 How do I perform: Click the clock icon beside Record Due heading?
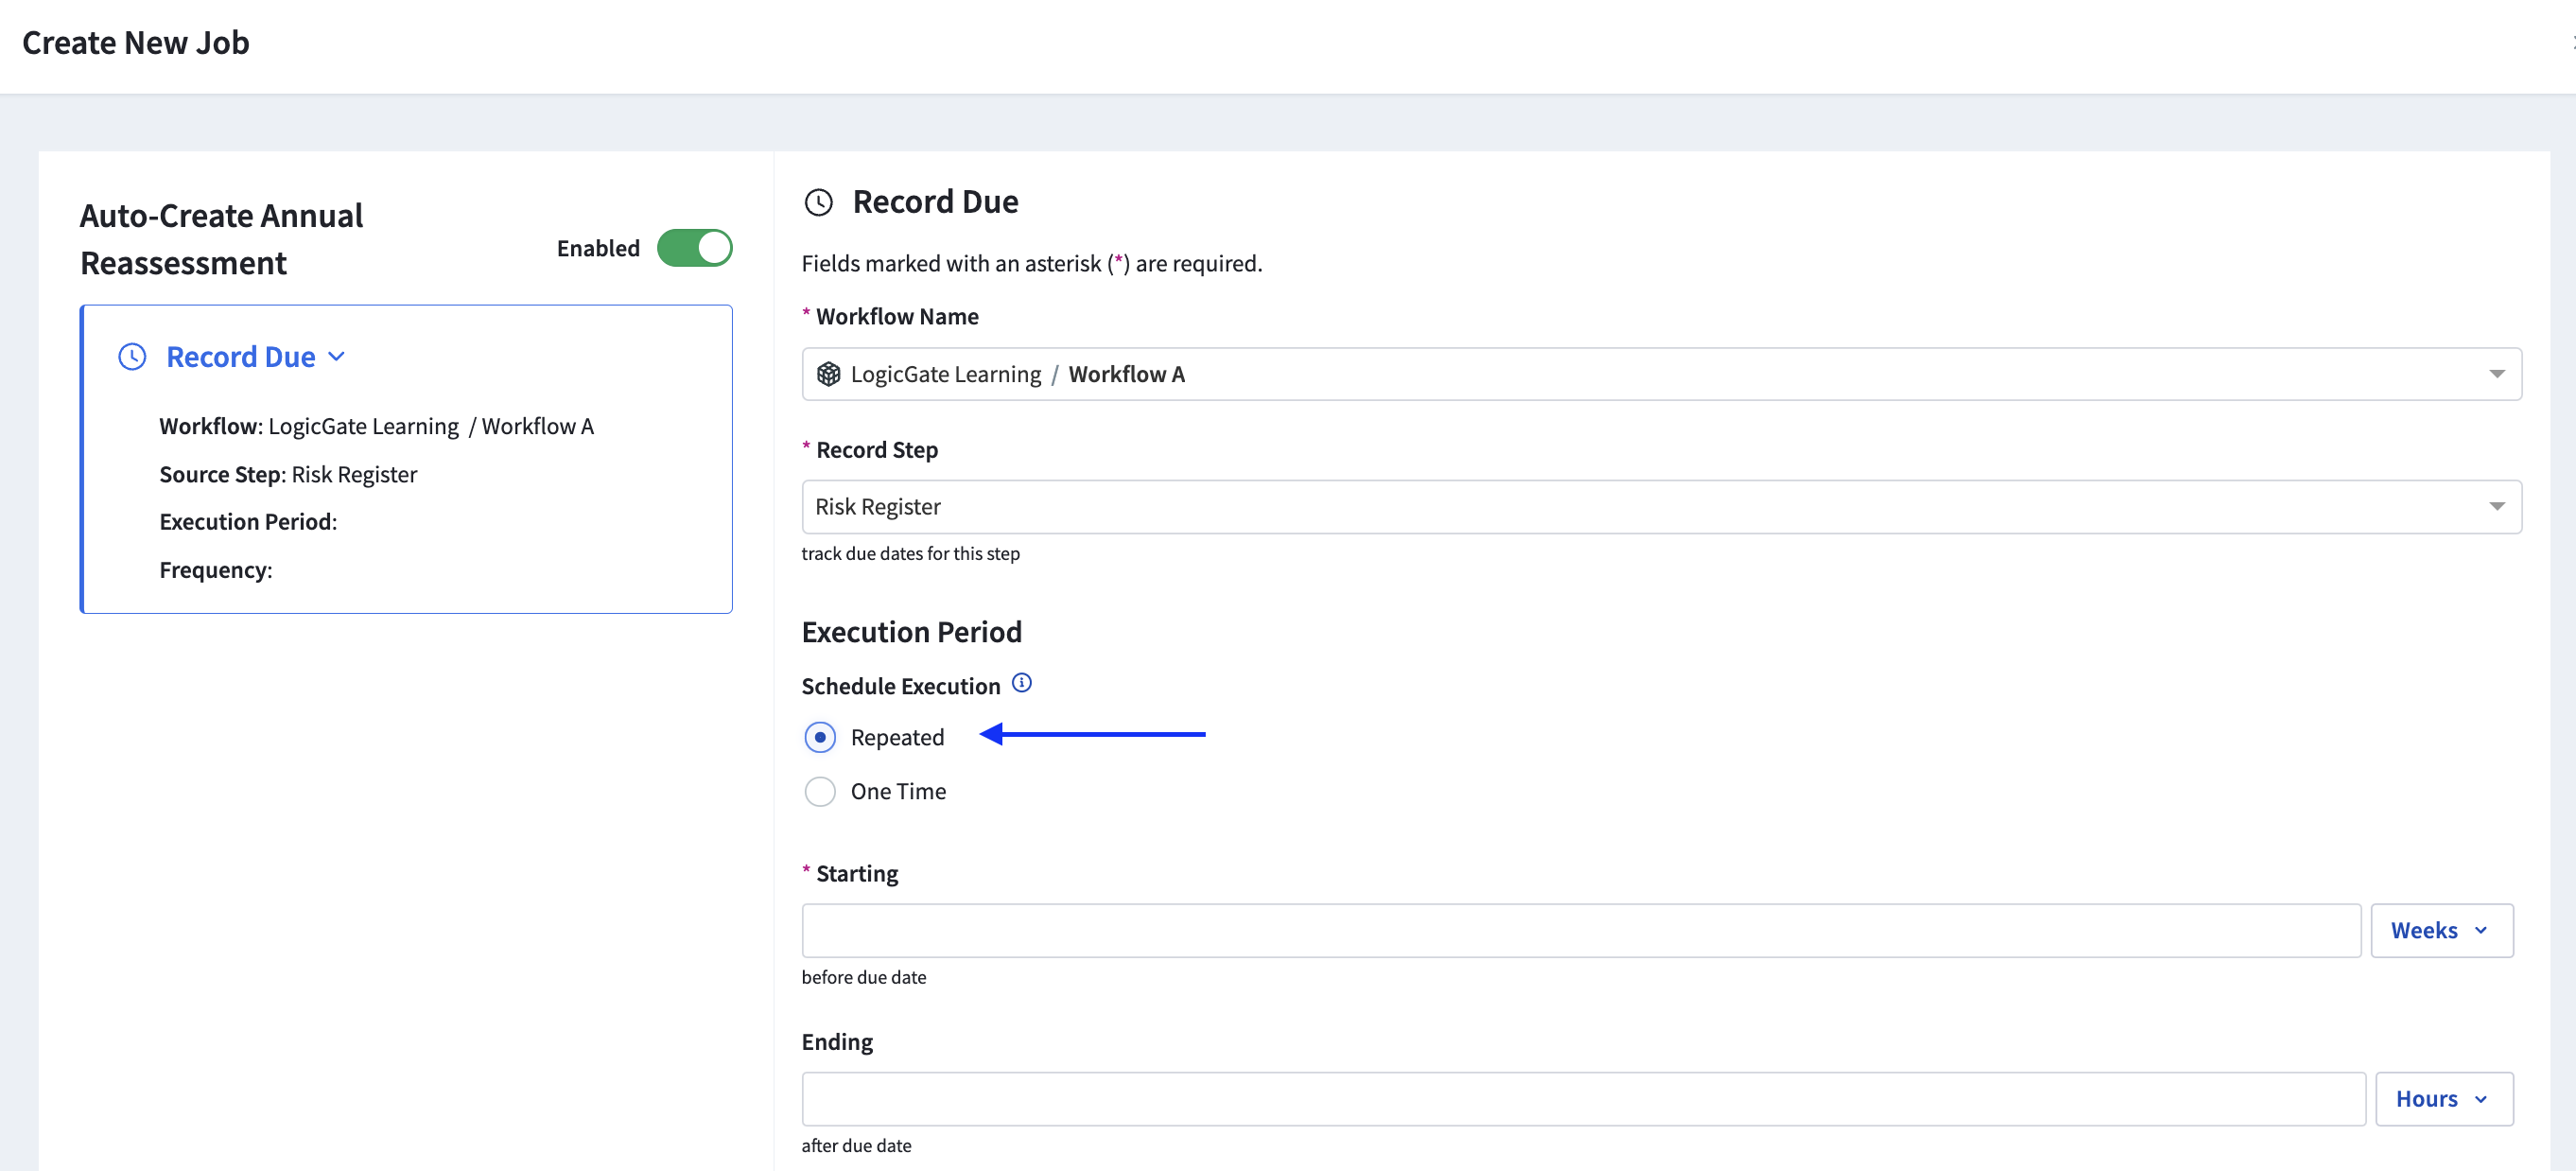tap(818, 203)
